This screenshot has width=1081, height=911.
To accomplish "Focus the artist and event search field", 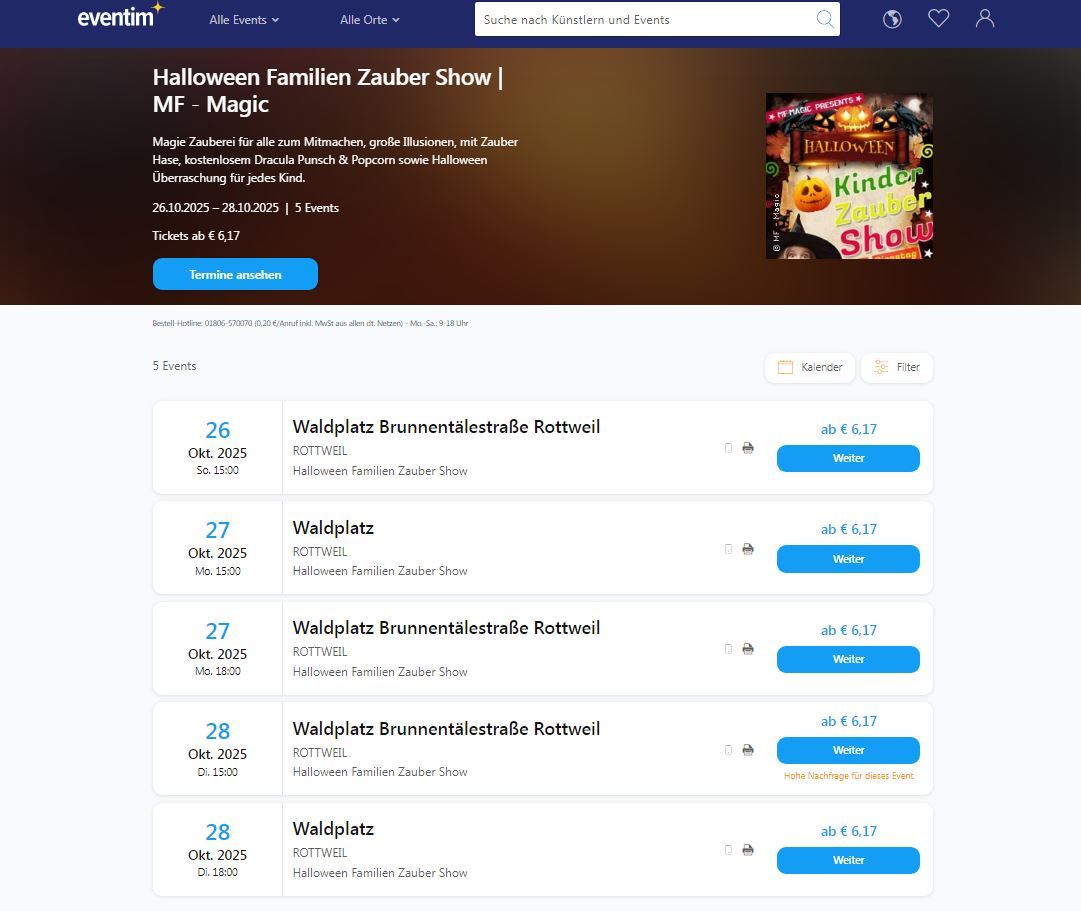I will [645, 19].
